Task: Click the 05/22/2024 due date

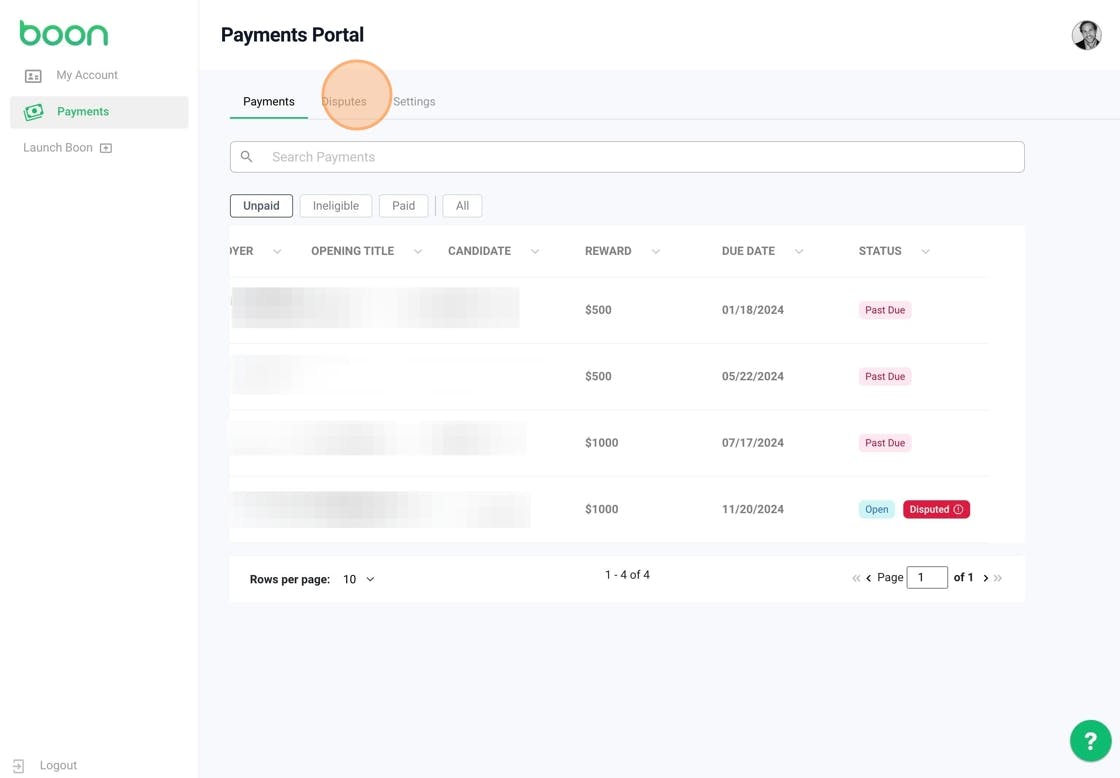Action: point(753,376)
